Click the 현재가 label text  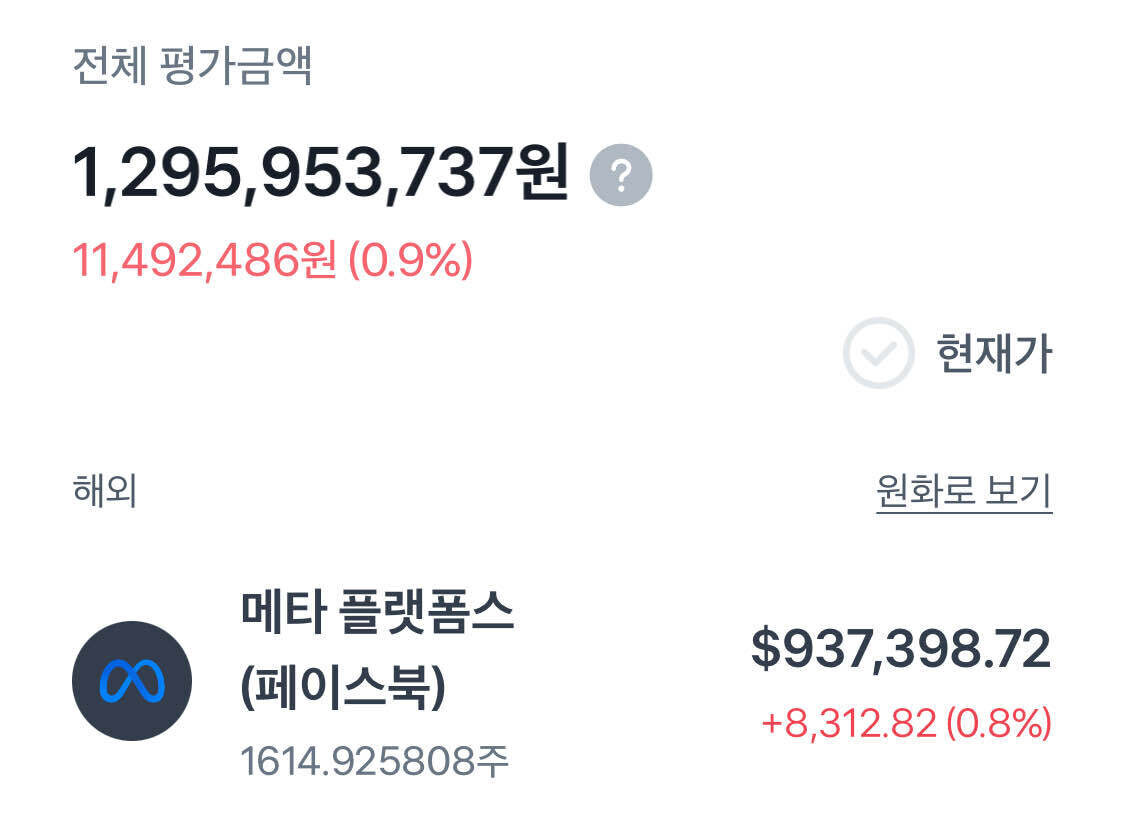point(994,353)
